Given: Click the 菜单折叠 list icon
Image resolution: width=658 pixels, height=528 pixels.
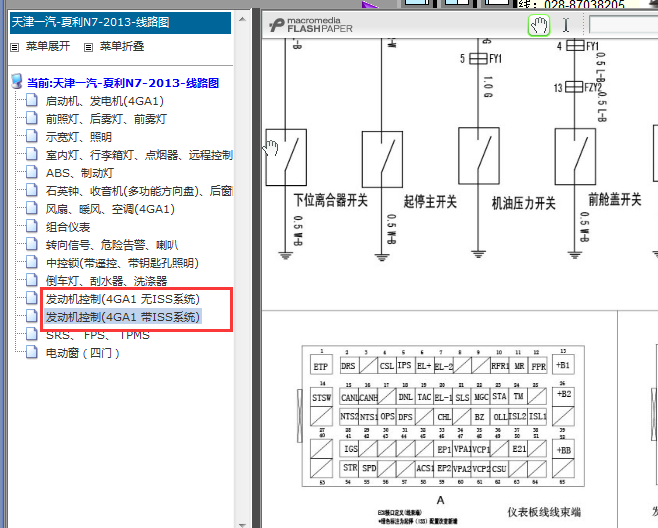Looking at the screenshot, I should pos(88,47).
